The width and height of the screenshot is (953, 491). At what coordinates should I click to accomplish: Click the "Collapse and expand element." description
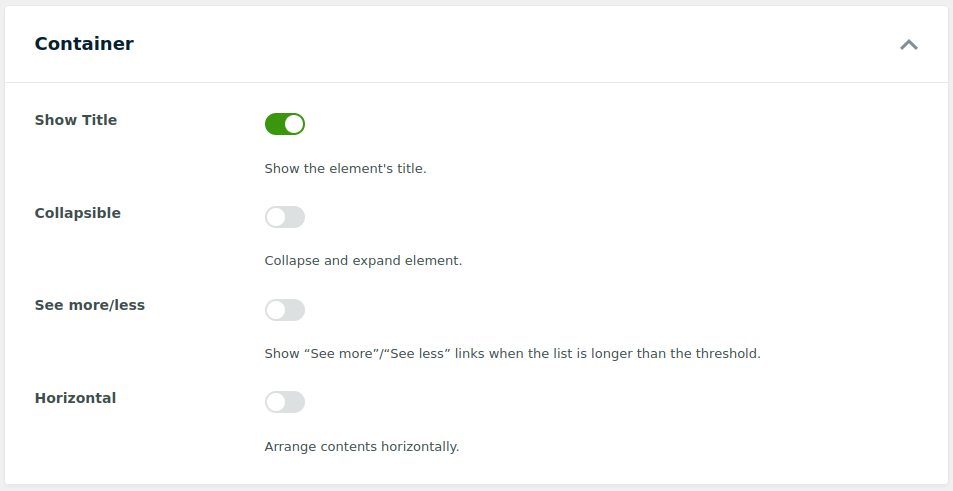click(363, 261)
